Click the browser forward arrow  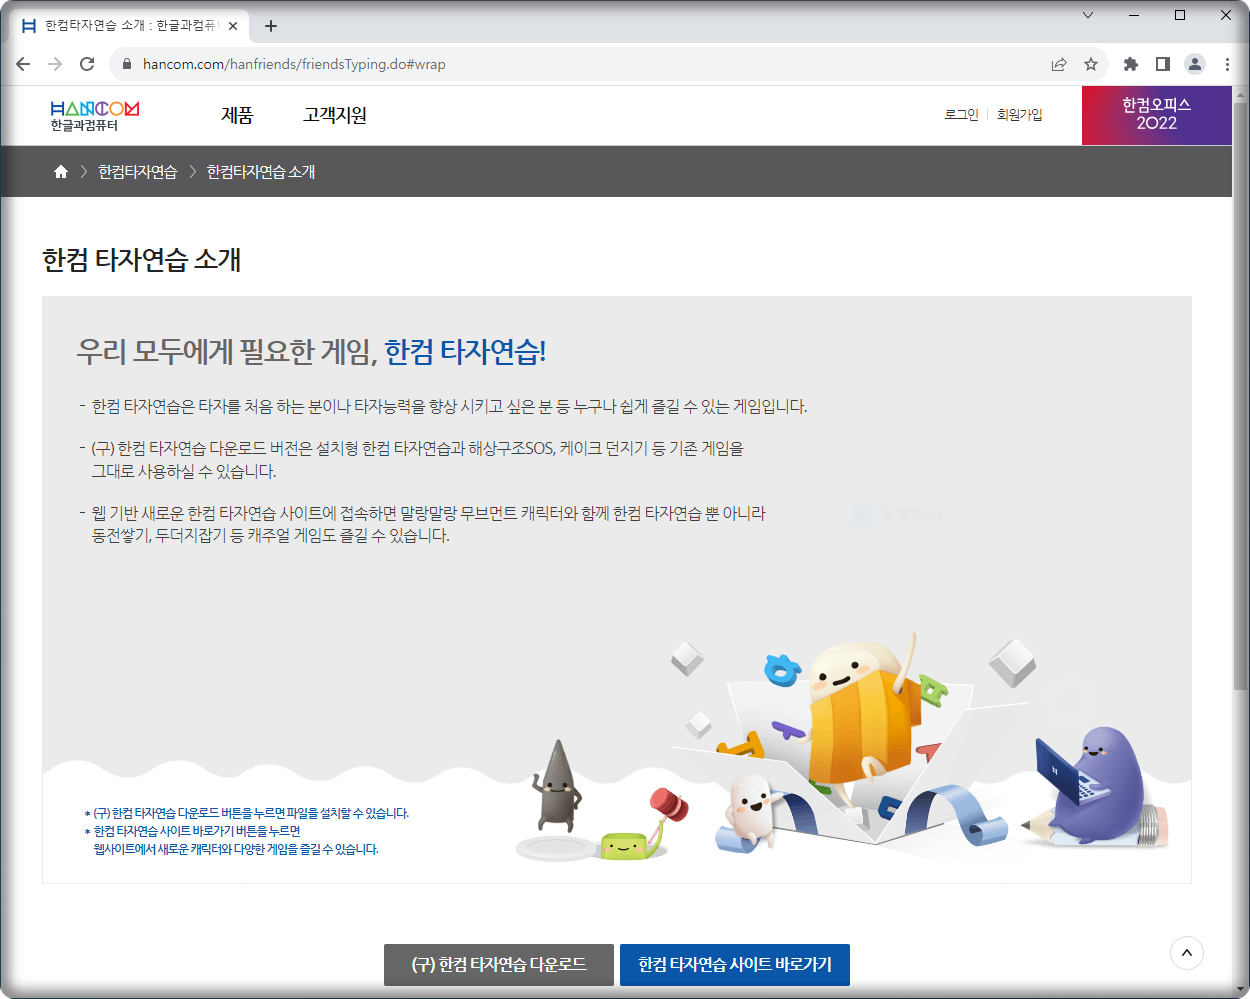coord(55,64)
